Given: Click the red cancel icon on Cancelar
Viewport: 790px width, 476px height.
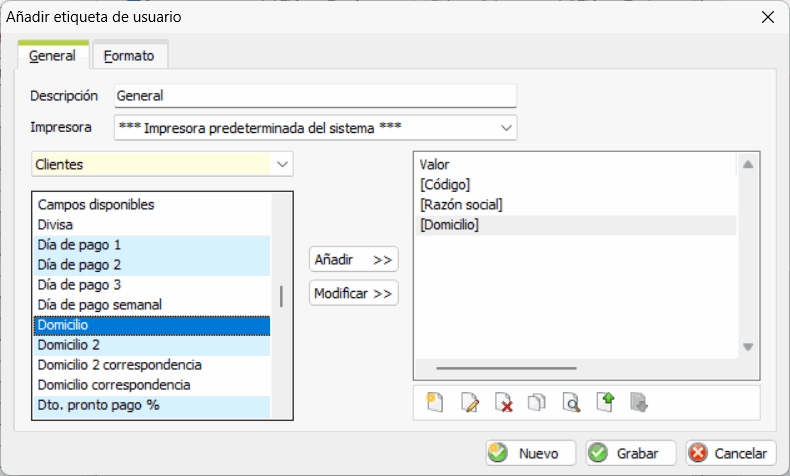Looking at the screenshot, I should click(x=698, y=453).
